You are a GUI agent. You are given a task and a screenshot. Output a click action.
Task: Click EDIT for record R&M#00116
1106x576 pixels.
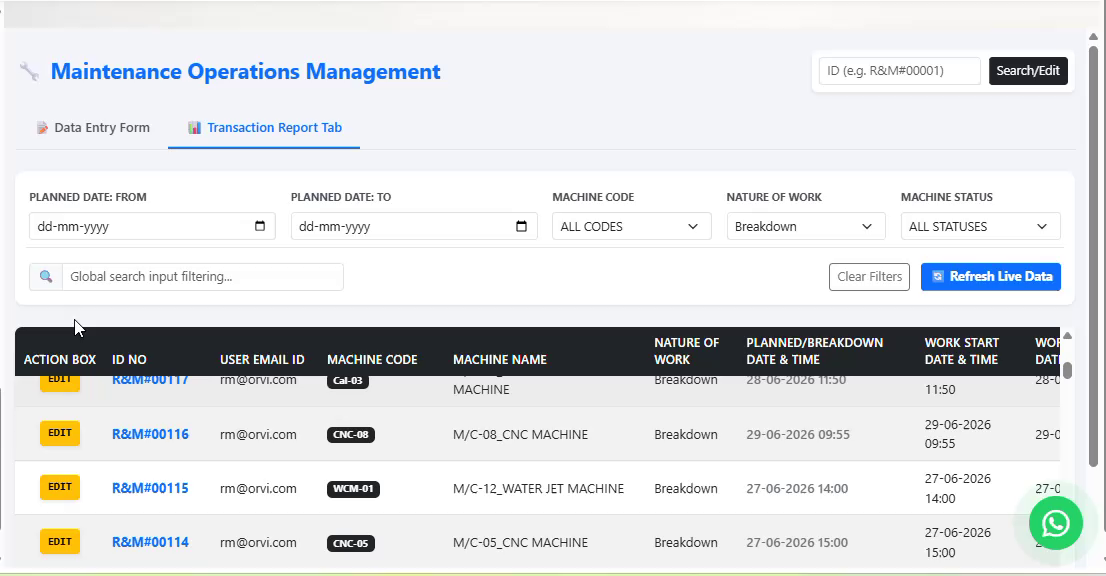click(60, 433)
